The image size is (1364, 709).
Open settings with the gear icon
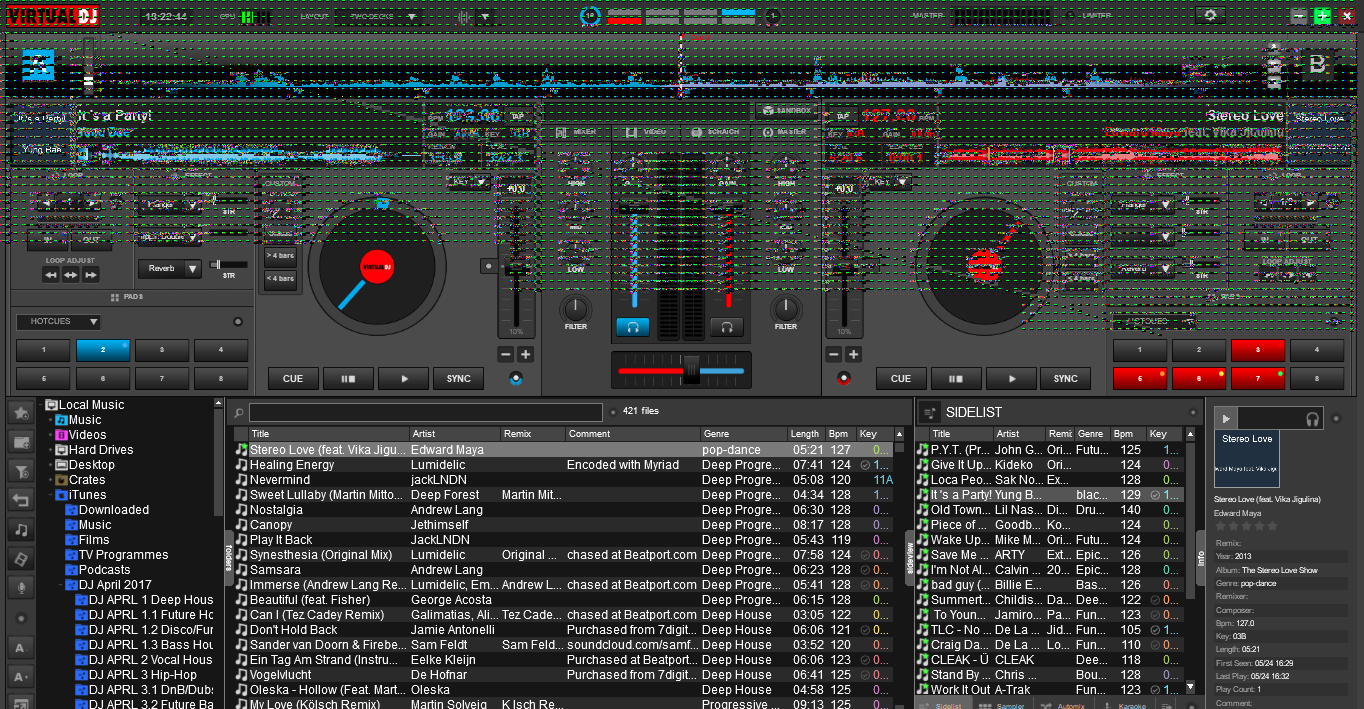coord(1211,15)
